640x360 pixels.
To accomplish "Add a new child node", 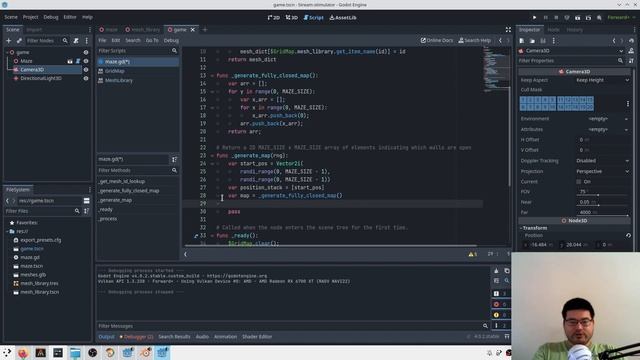I will pyautogui.click(x=9, y=41).
